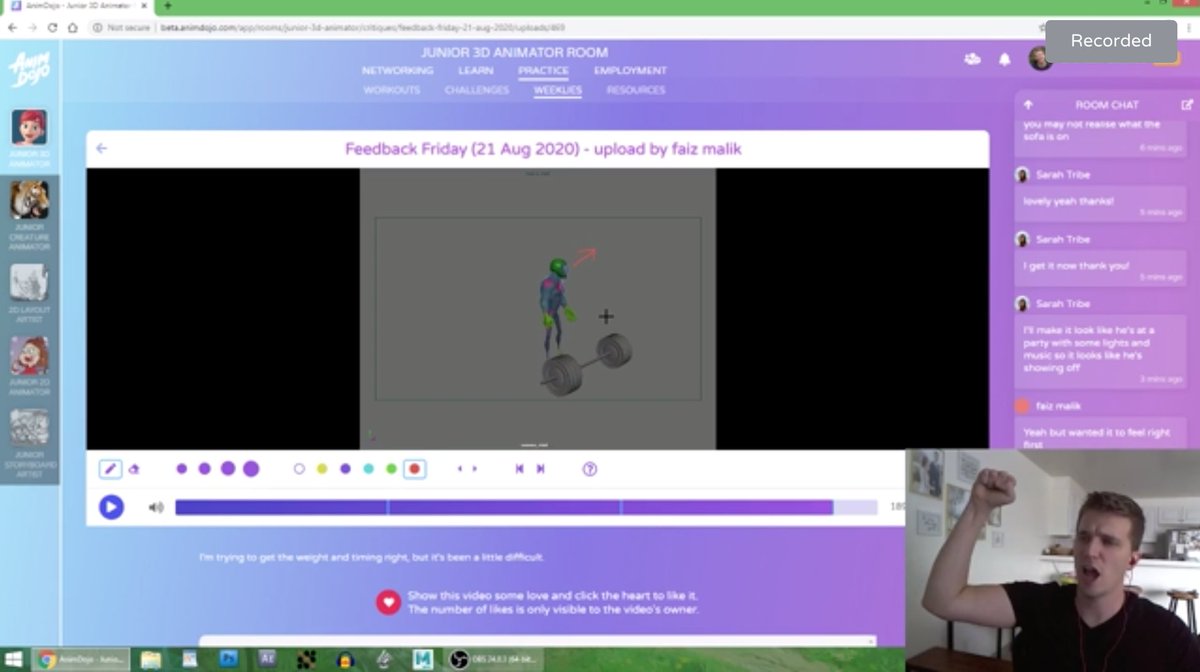This screenshot has width=1200, height=672.
Task: Open the Employment menu
Action: tap(630, 71)
